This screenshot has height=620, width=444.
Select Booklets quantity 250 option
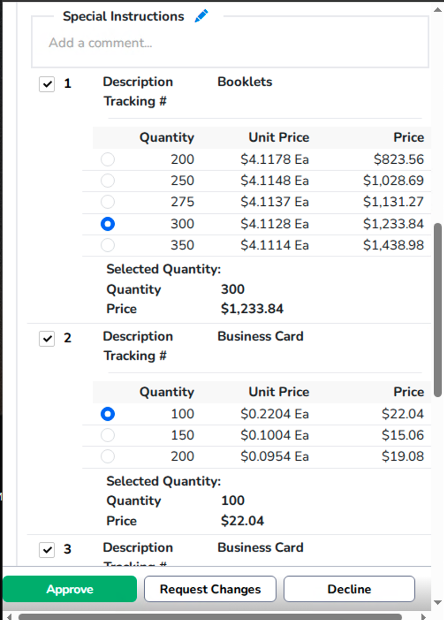pos(108,181)
